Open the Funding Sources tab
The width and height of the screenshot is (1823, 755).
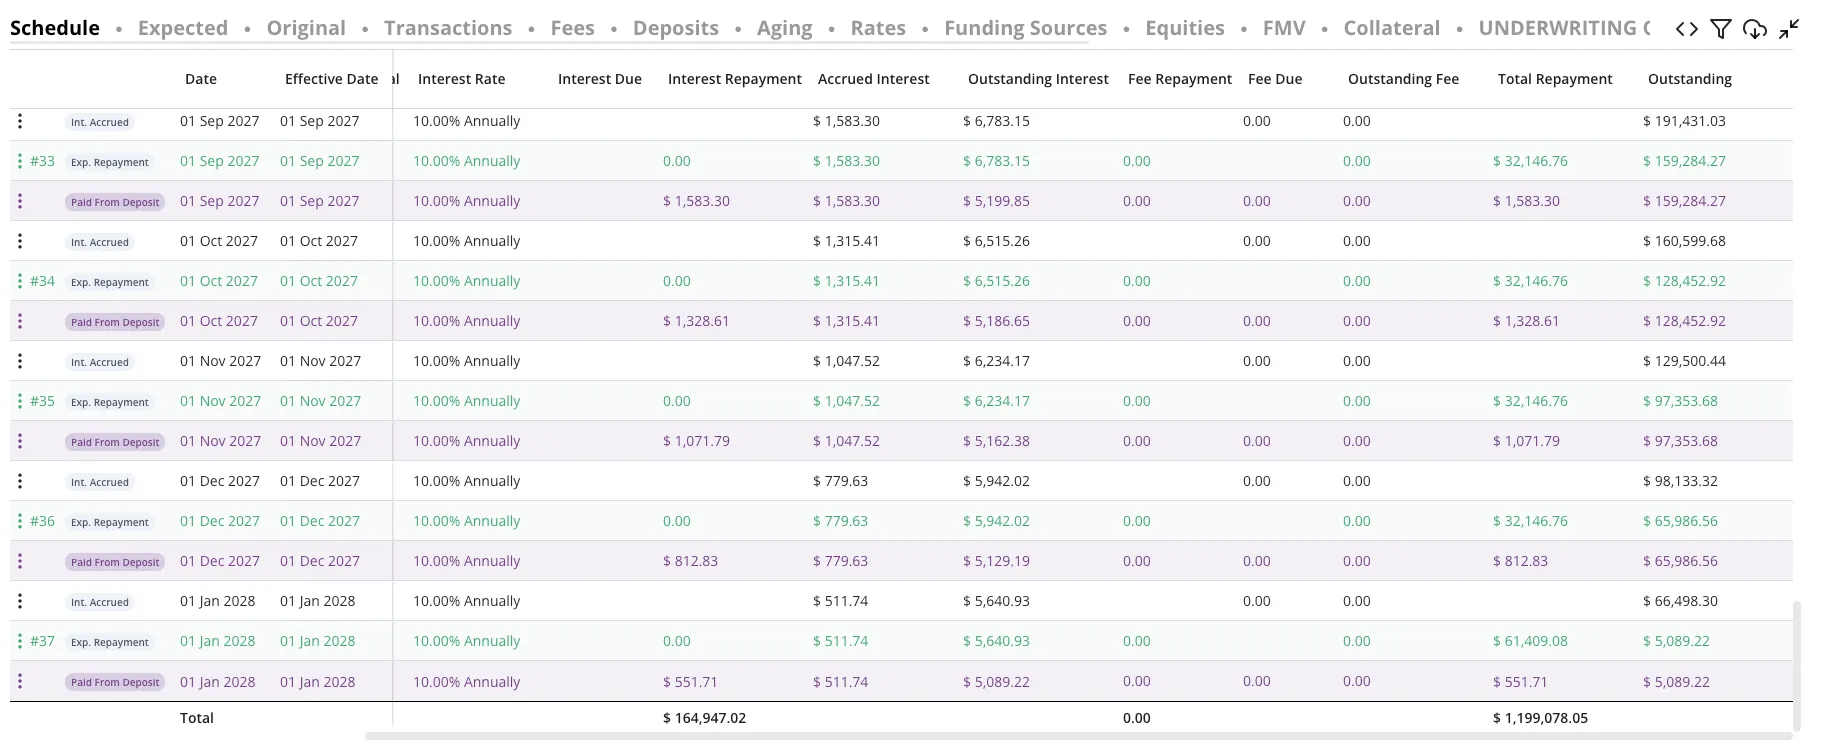[1025, 28]
